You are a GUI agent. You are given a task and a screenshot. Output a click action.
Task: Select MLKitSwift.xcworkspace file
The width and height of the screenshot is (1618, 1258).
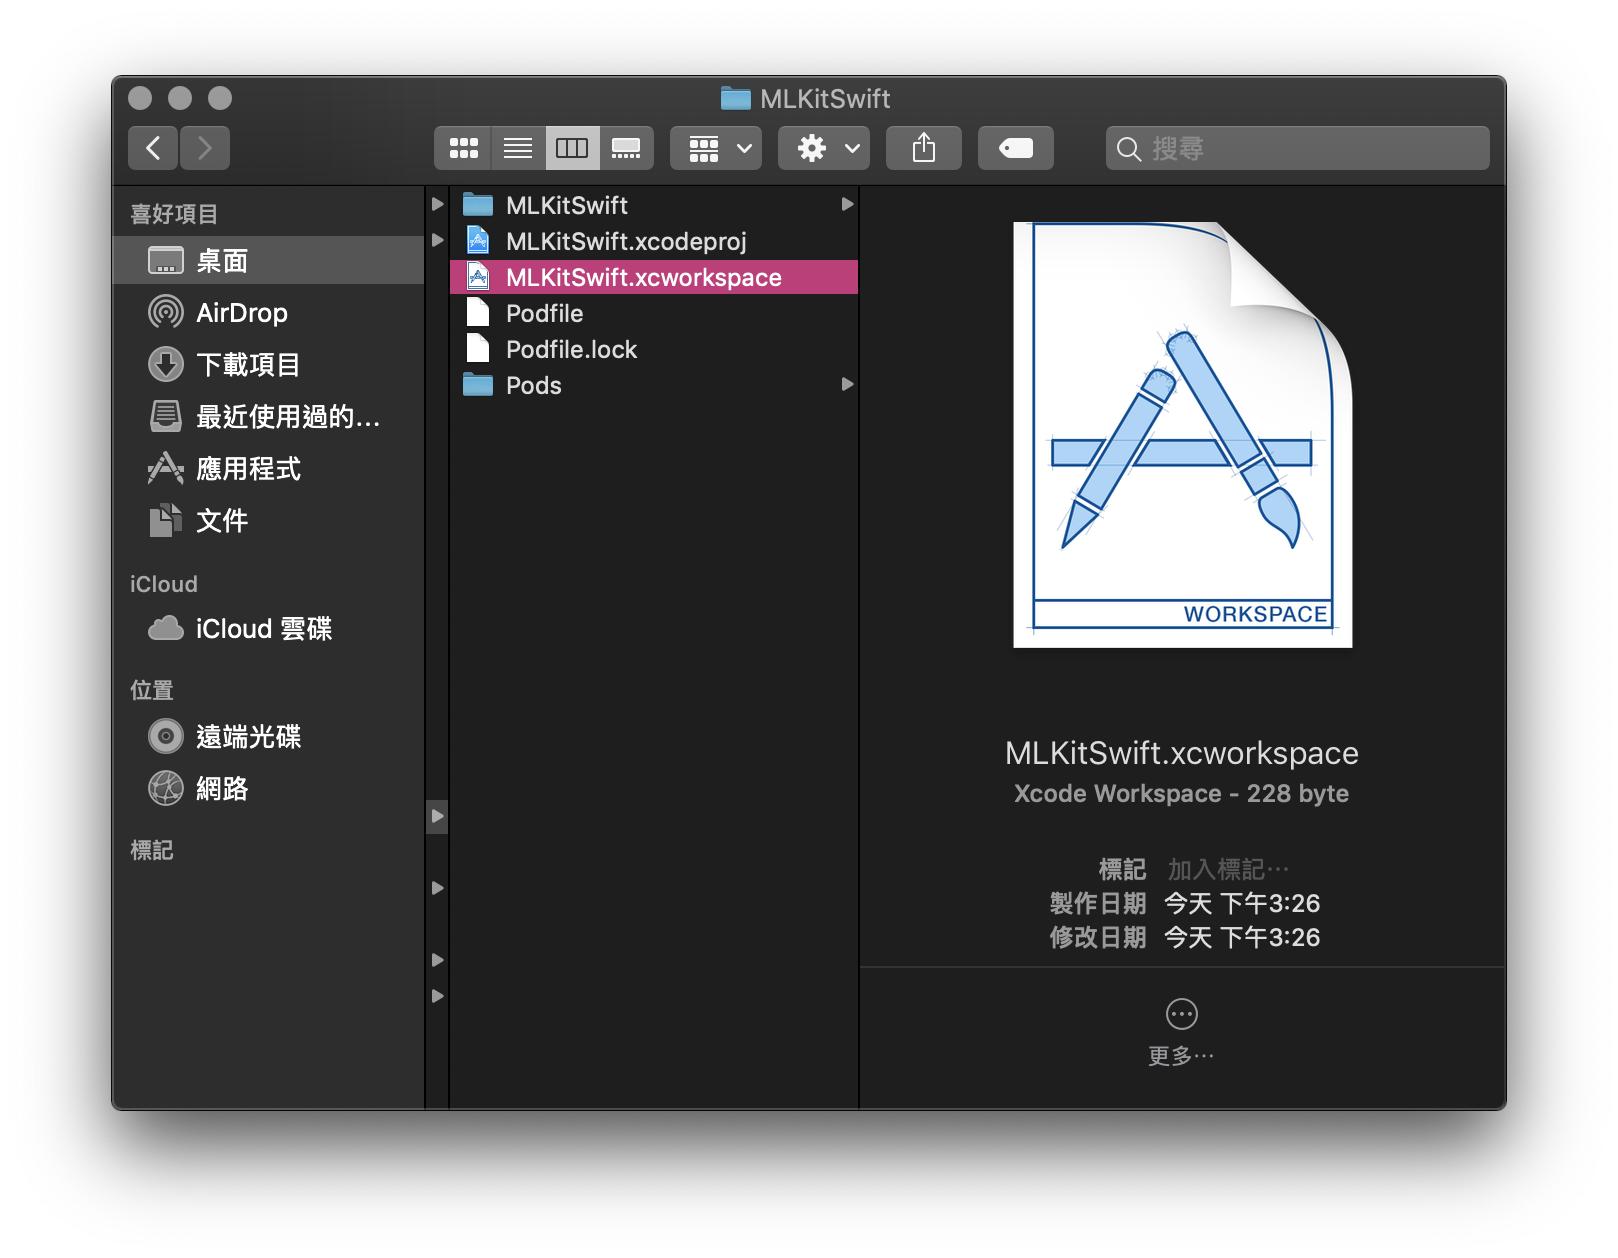(654, 277)
